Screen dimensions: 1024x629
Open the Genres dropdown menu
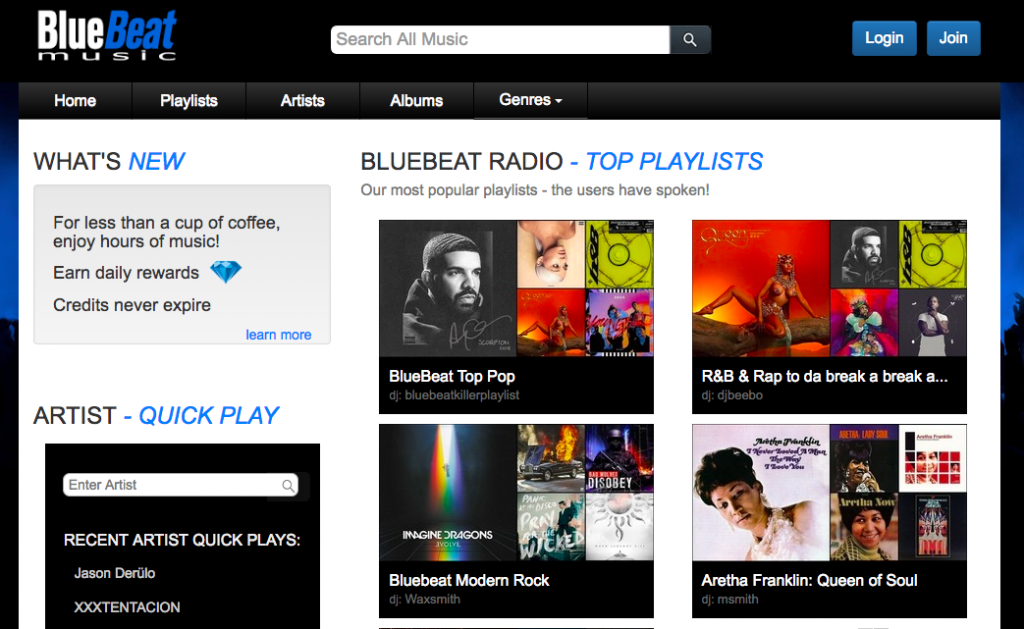tap(530, 100)
